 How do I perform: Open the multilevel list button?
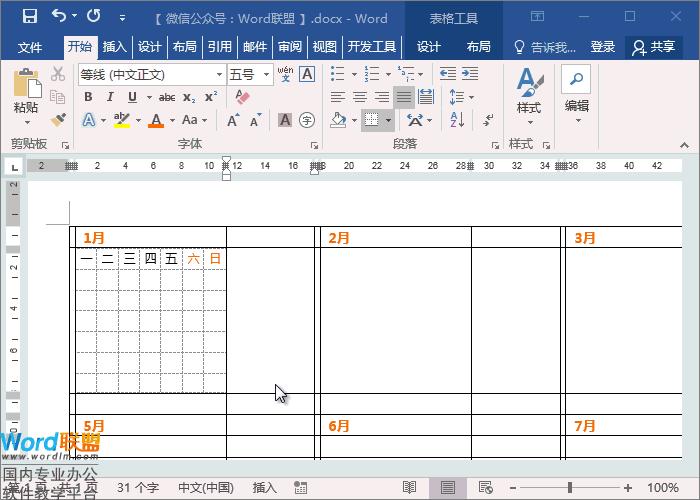[x=406, y=73]
